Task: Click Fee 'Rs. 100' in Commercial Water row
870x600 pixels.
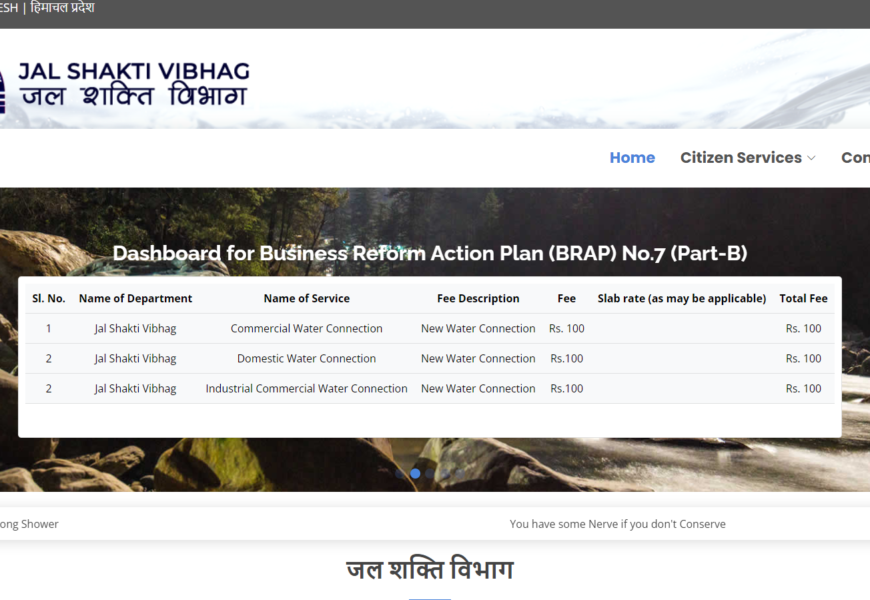Action: click(566, 329)
